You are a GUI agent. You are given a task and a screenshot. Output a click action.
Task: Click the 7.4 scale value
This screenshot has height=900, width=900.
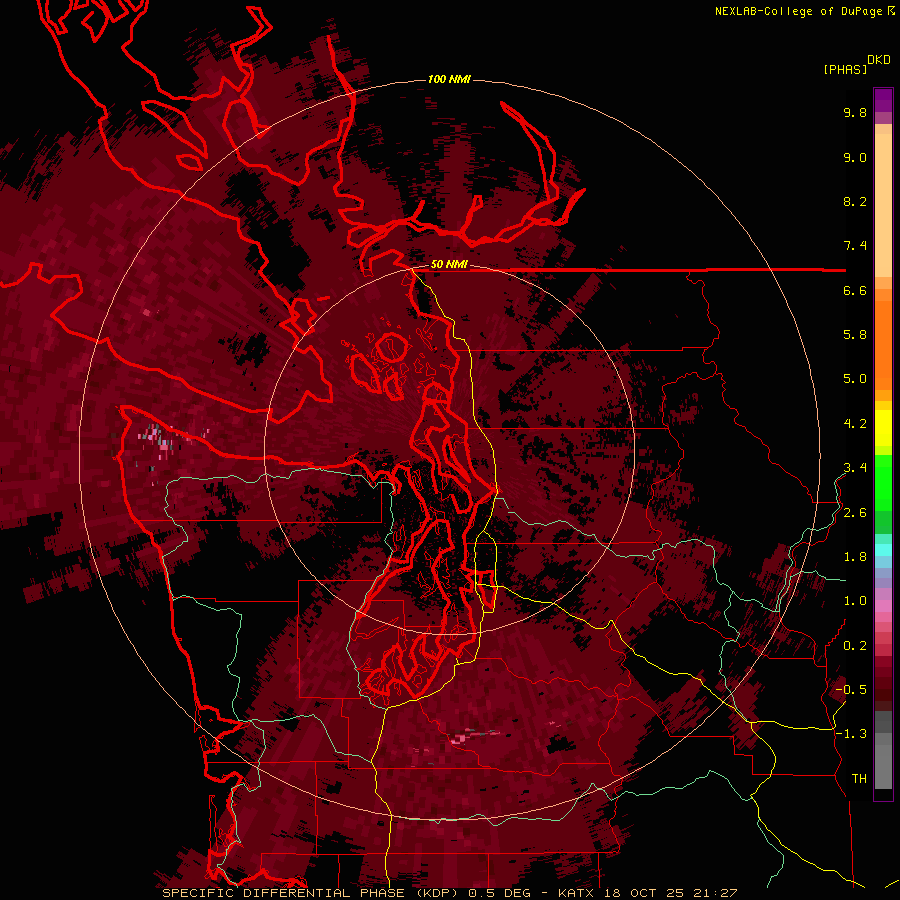click(855, 246)
